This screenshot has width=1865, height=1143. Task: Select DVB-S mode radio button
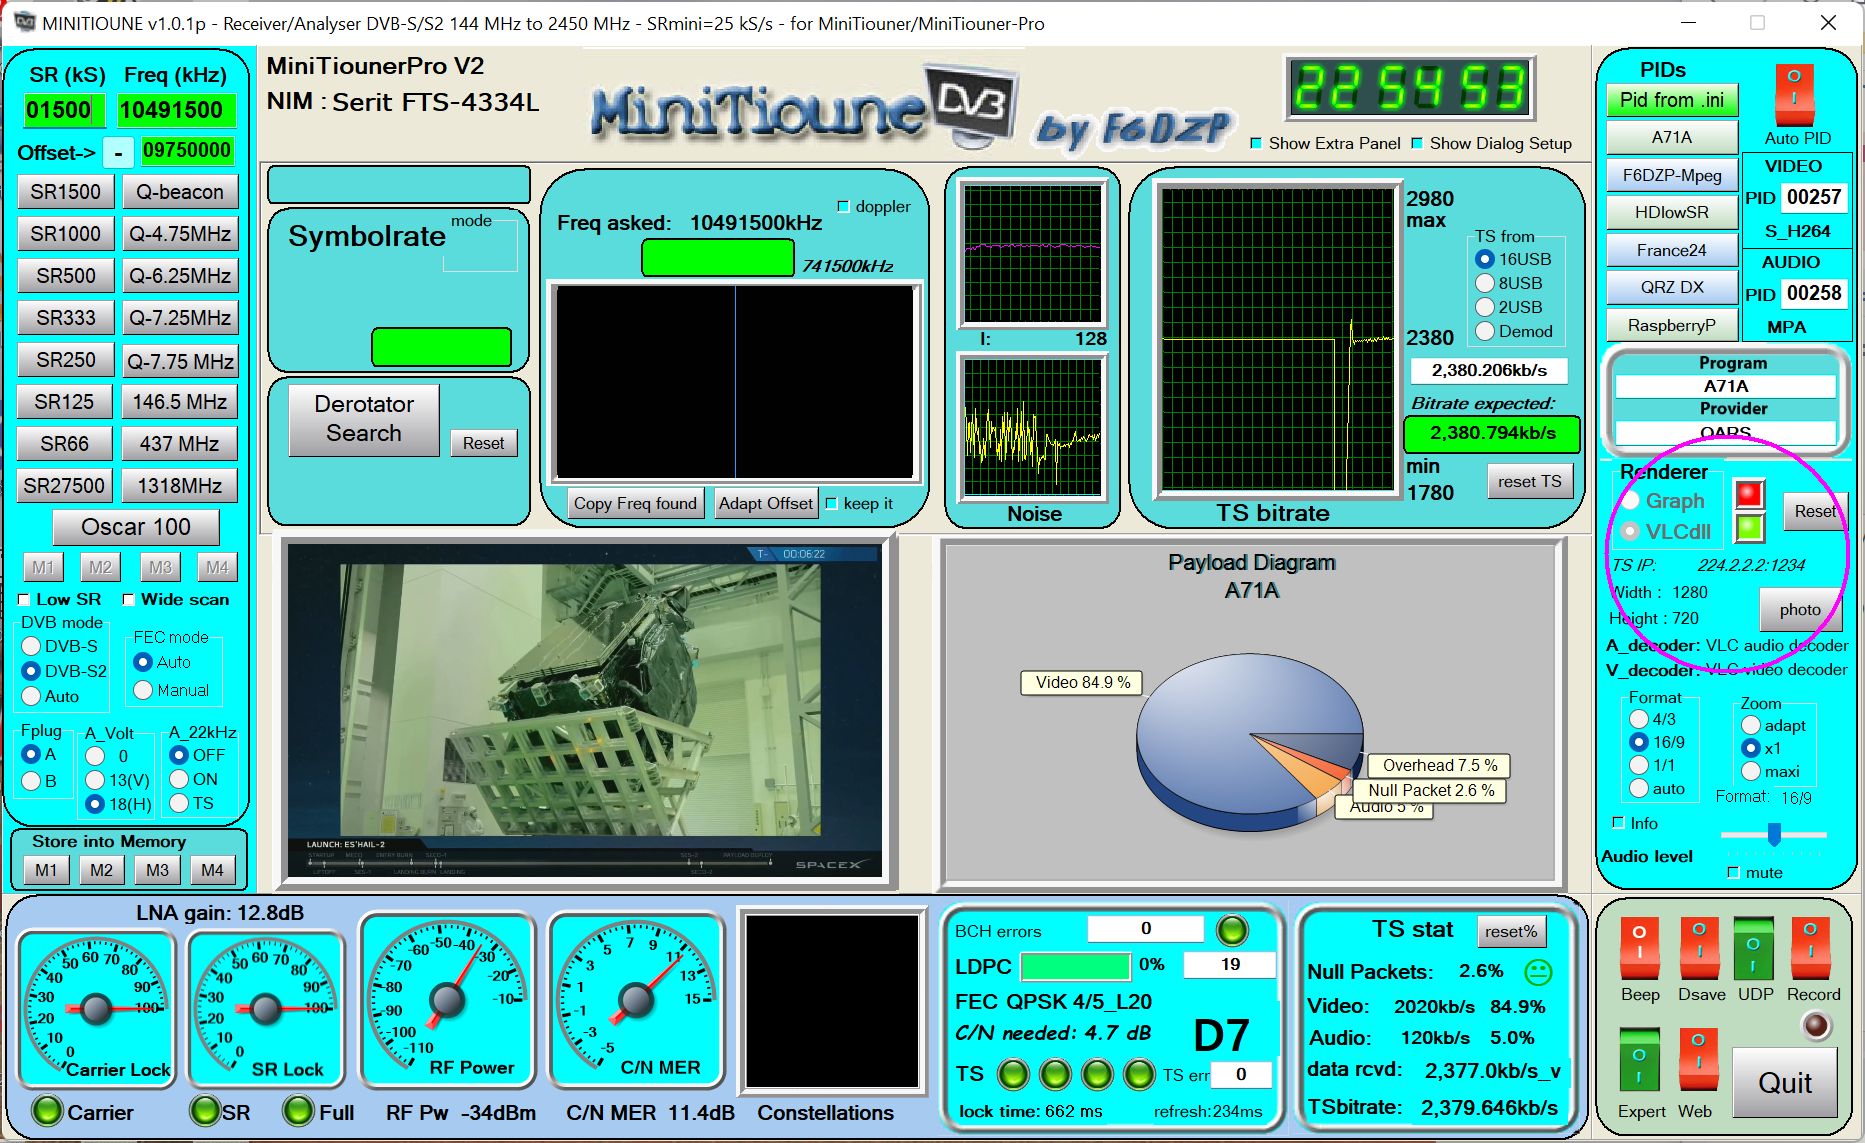coord(31,646)
